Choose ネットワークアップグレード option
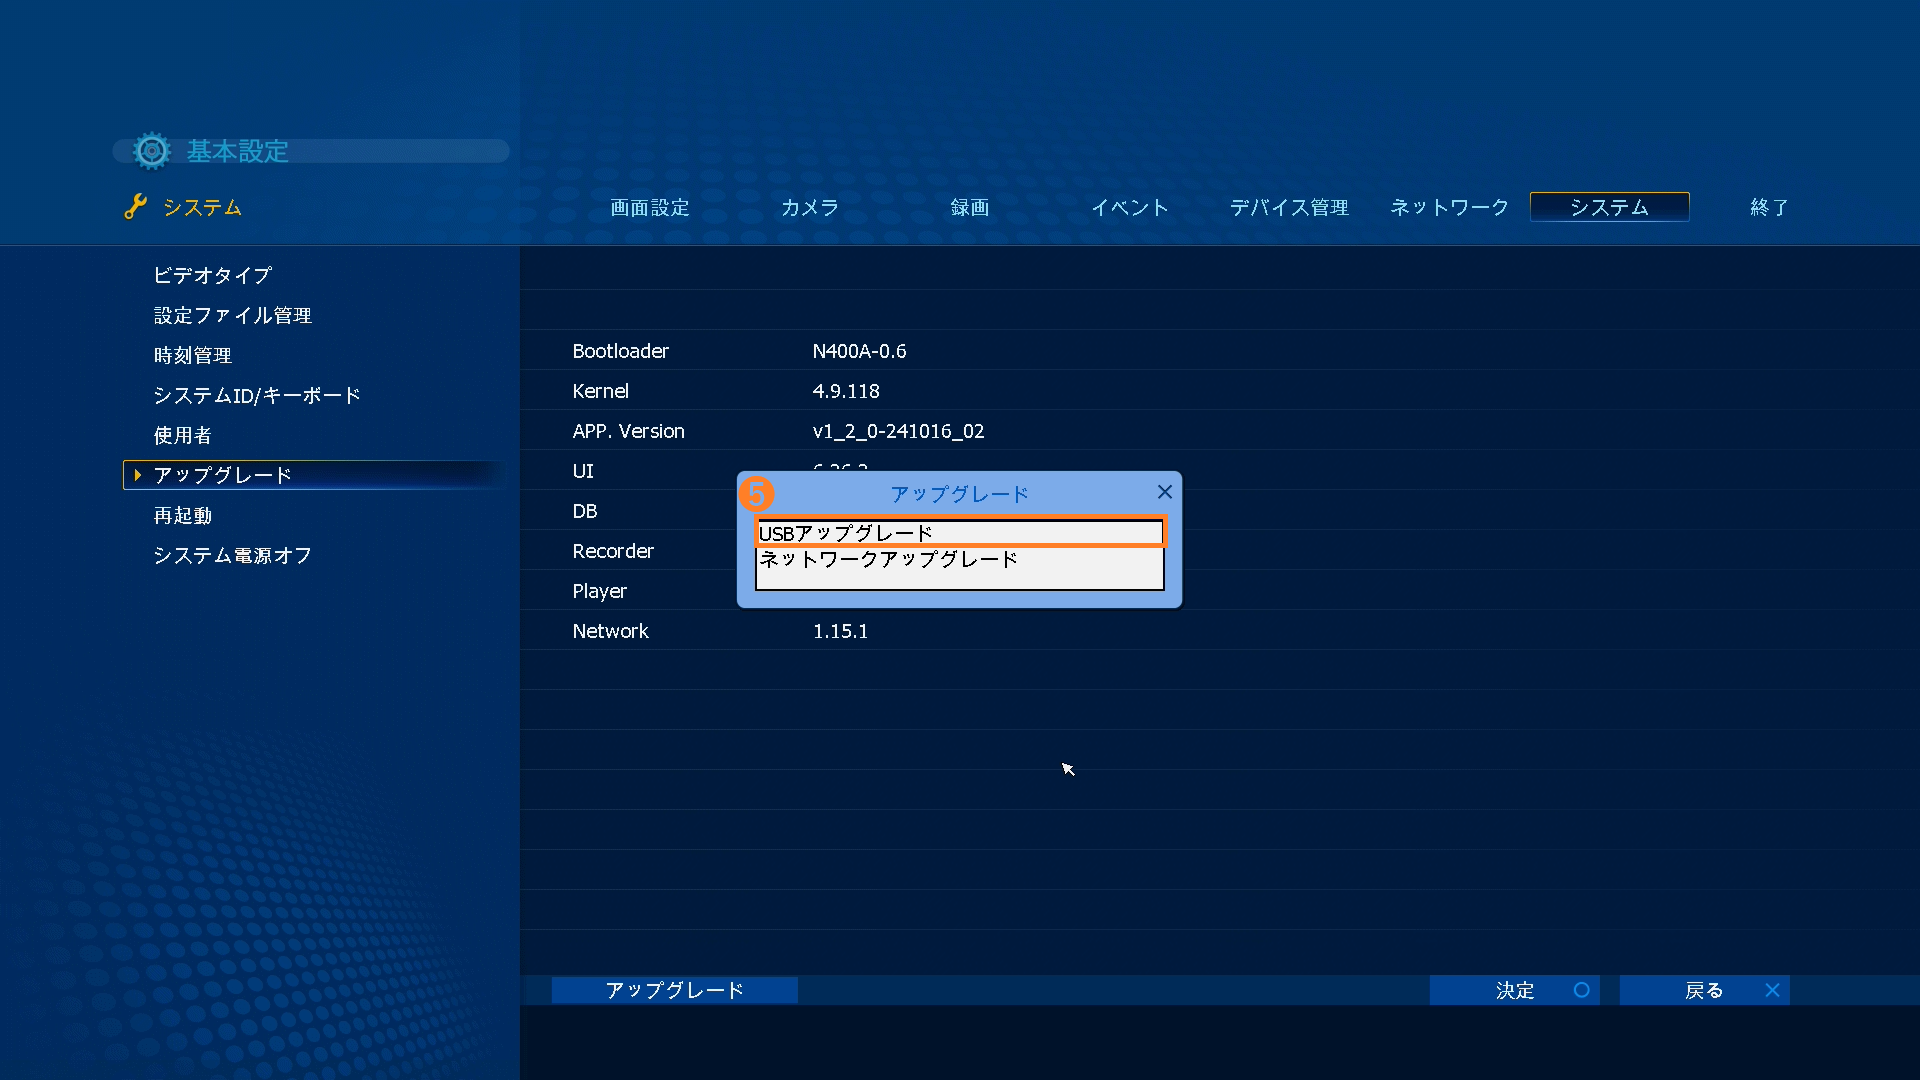Image resolution: width=1920 pixels, height=1080 pixels. click(x=888, y=559)
